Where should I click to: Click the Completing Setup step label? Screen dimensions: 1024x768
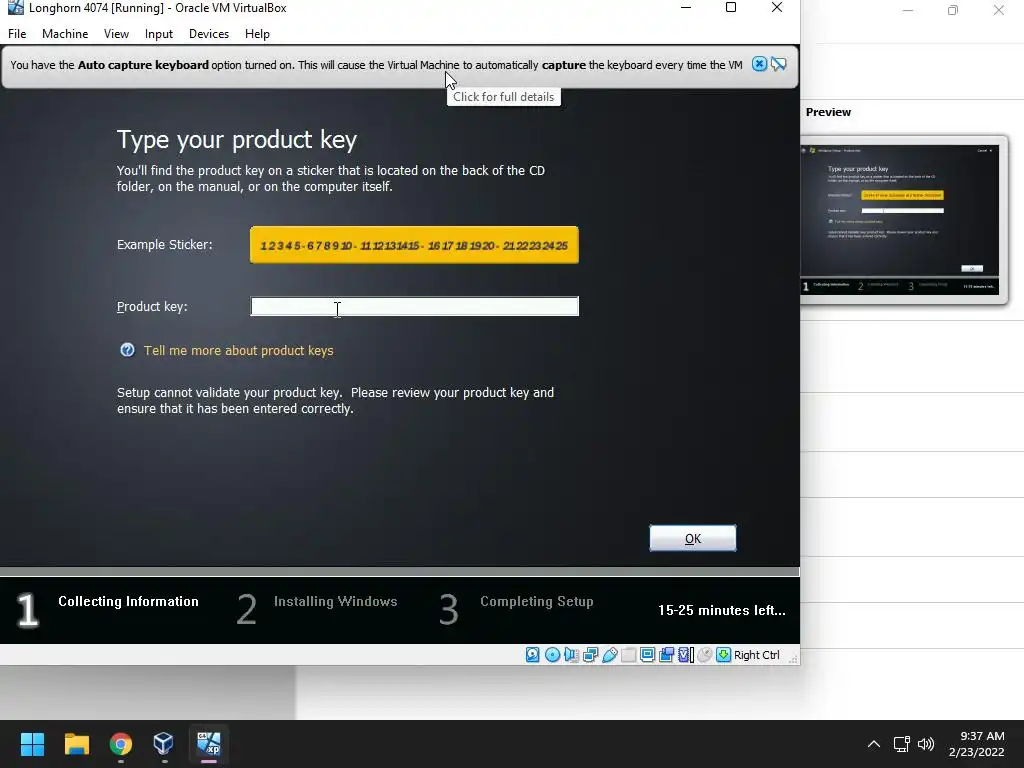click(x=537, y=601)
